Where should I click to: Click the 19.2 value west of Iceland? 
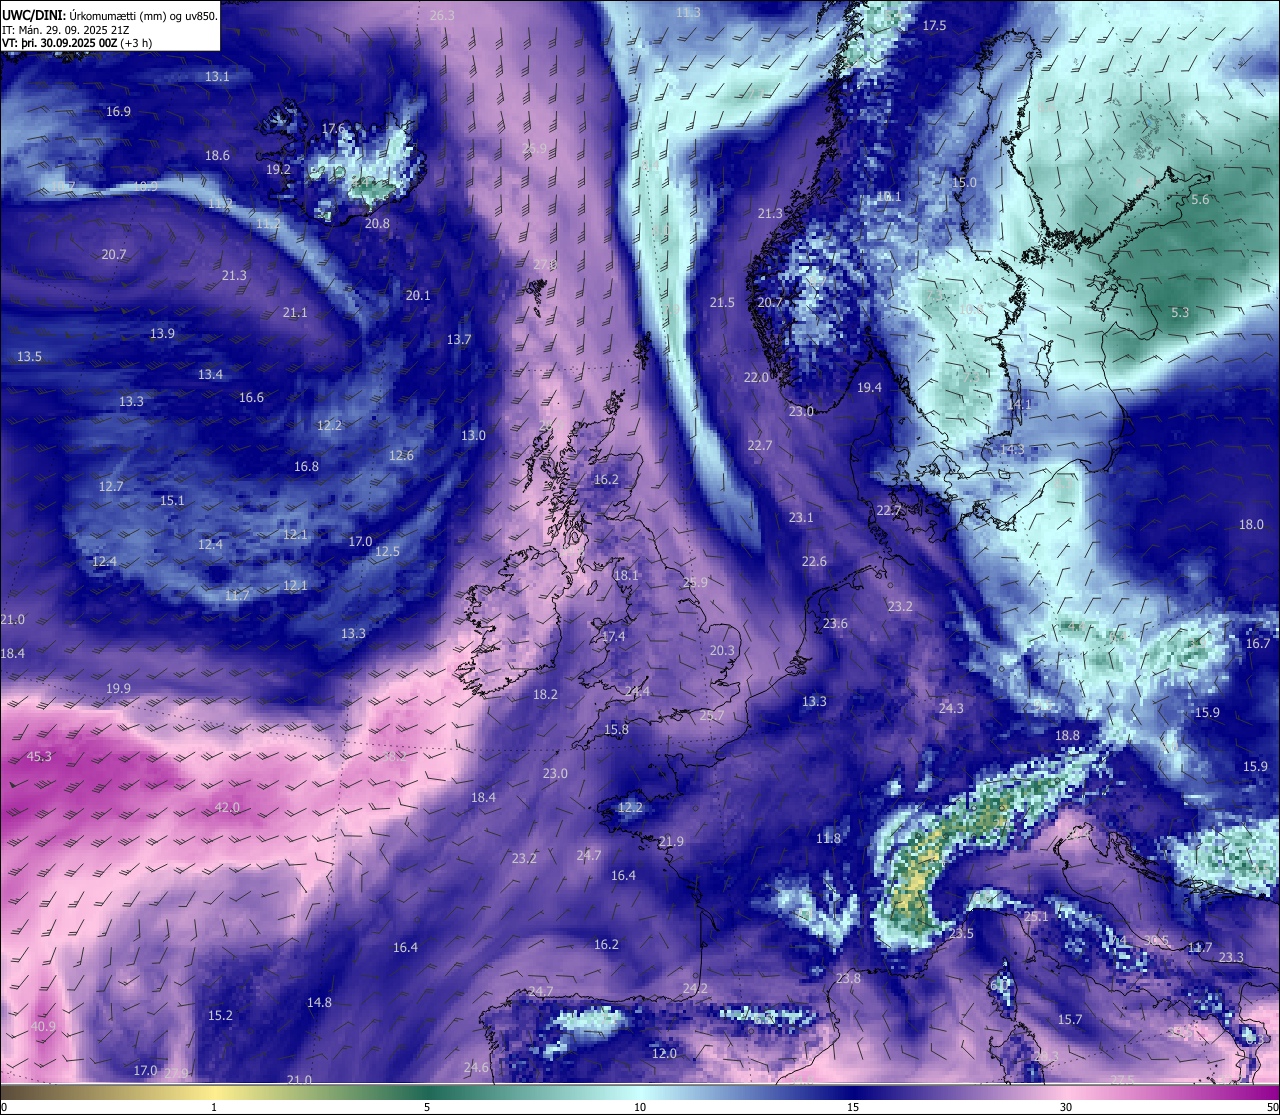278,170
